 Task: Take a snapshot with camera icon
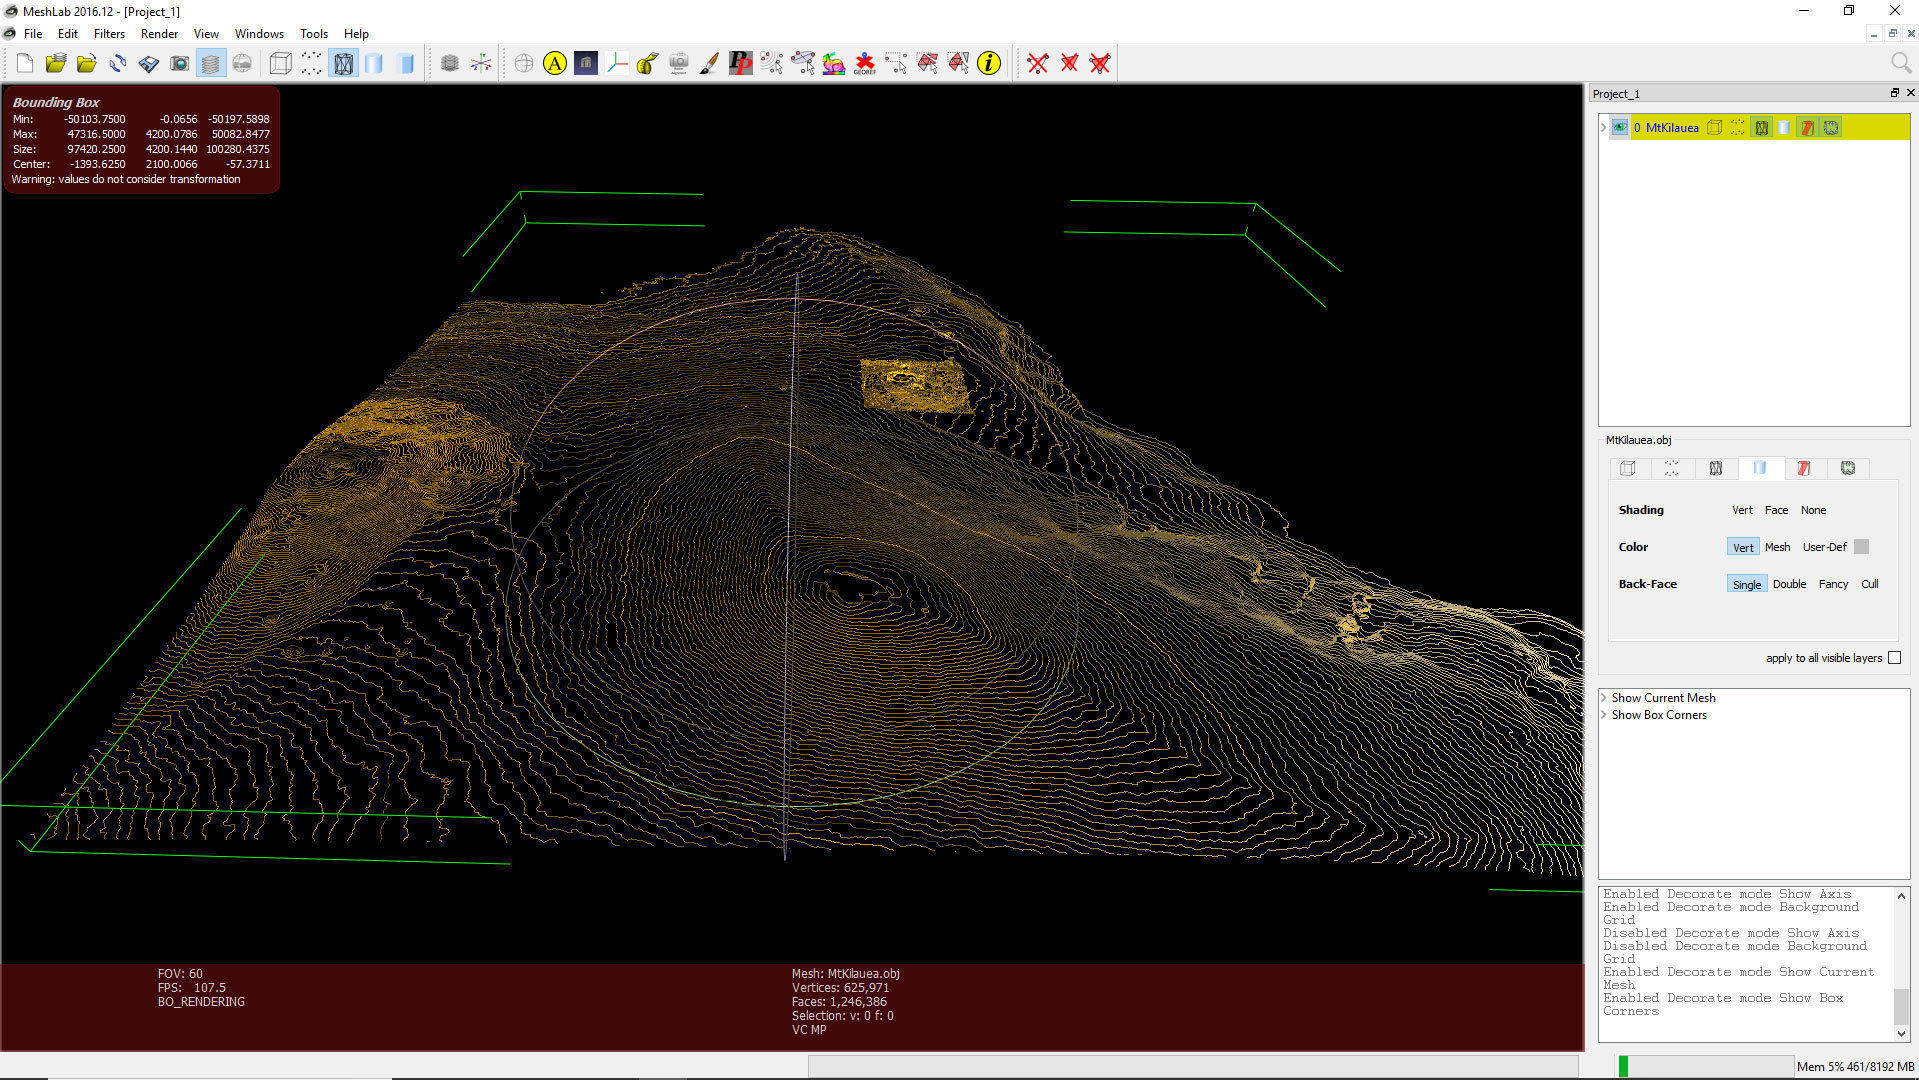pos(180,64)
